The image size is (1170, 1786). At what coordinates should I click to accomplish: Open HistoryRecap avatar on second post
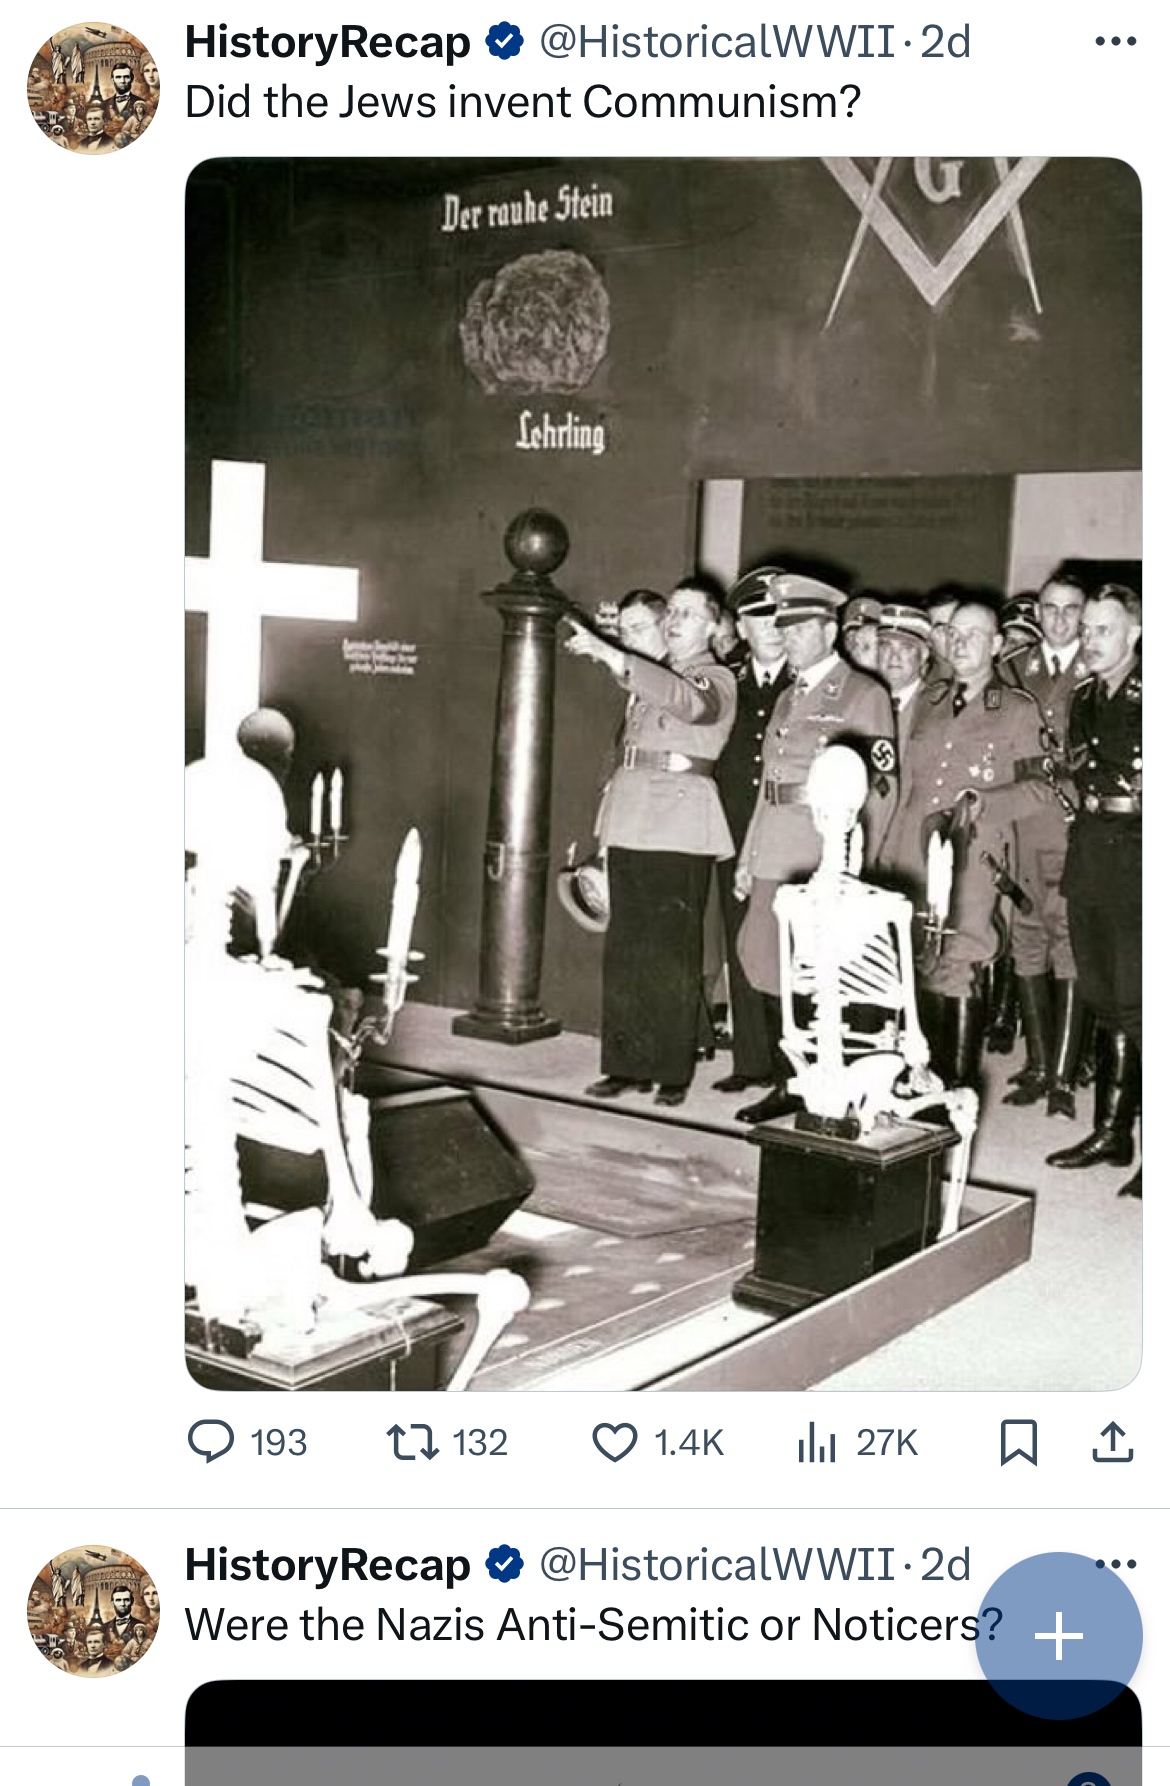click(x=93, y=1610)
